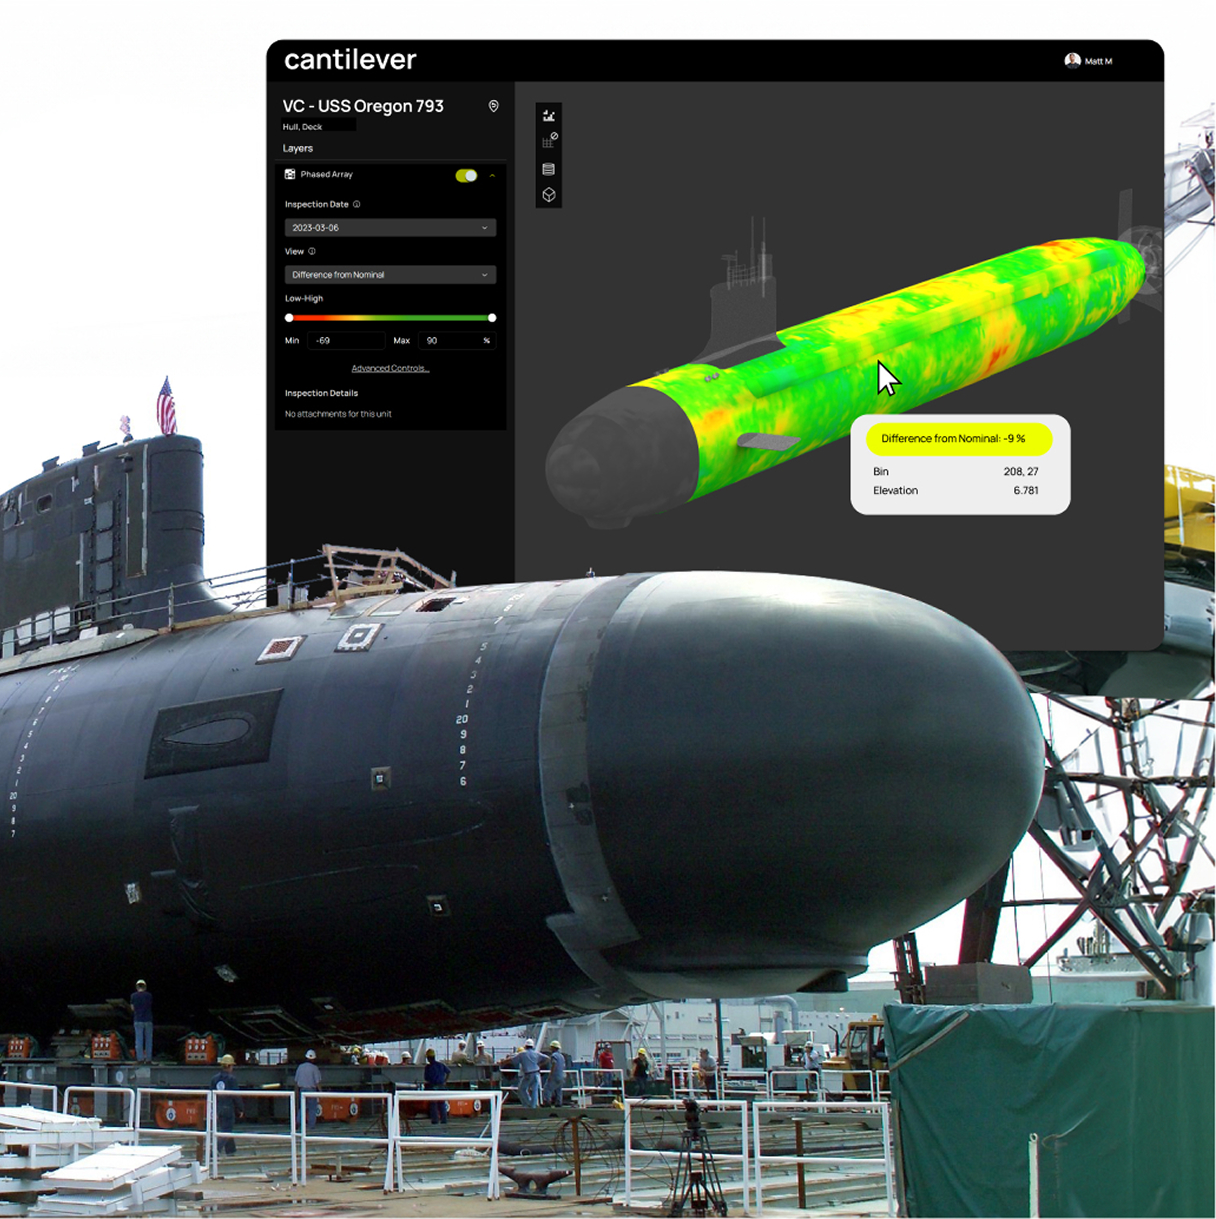The width and height of the screenshot is (1216, 1219).
Task: Click the Layers heading
Action: [x=298, y=148]
